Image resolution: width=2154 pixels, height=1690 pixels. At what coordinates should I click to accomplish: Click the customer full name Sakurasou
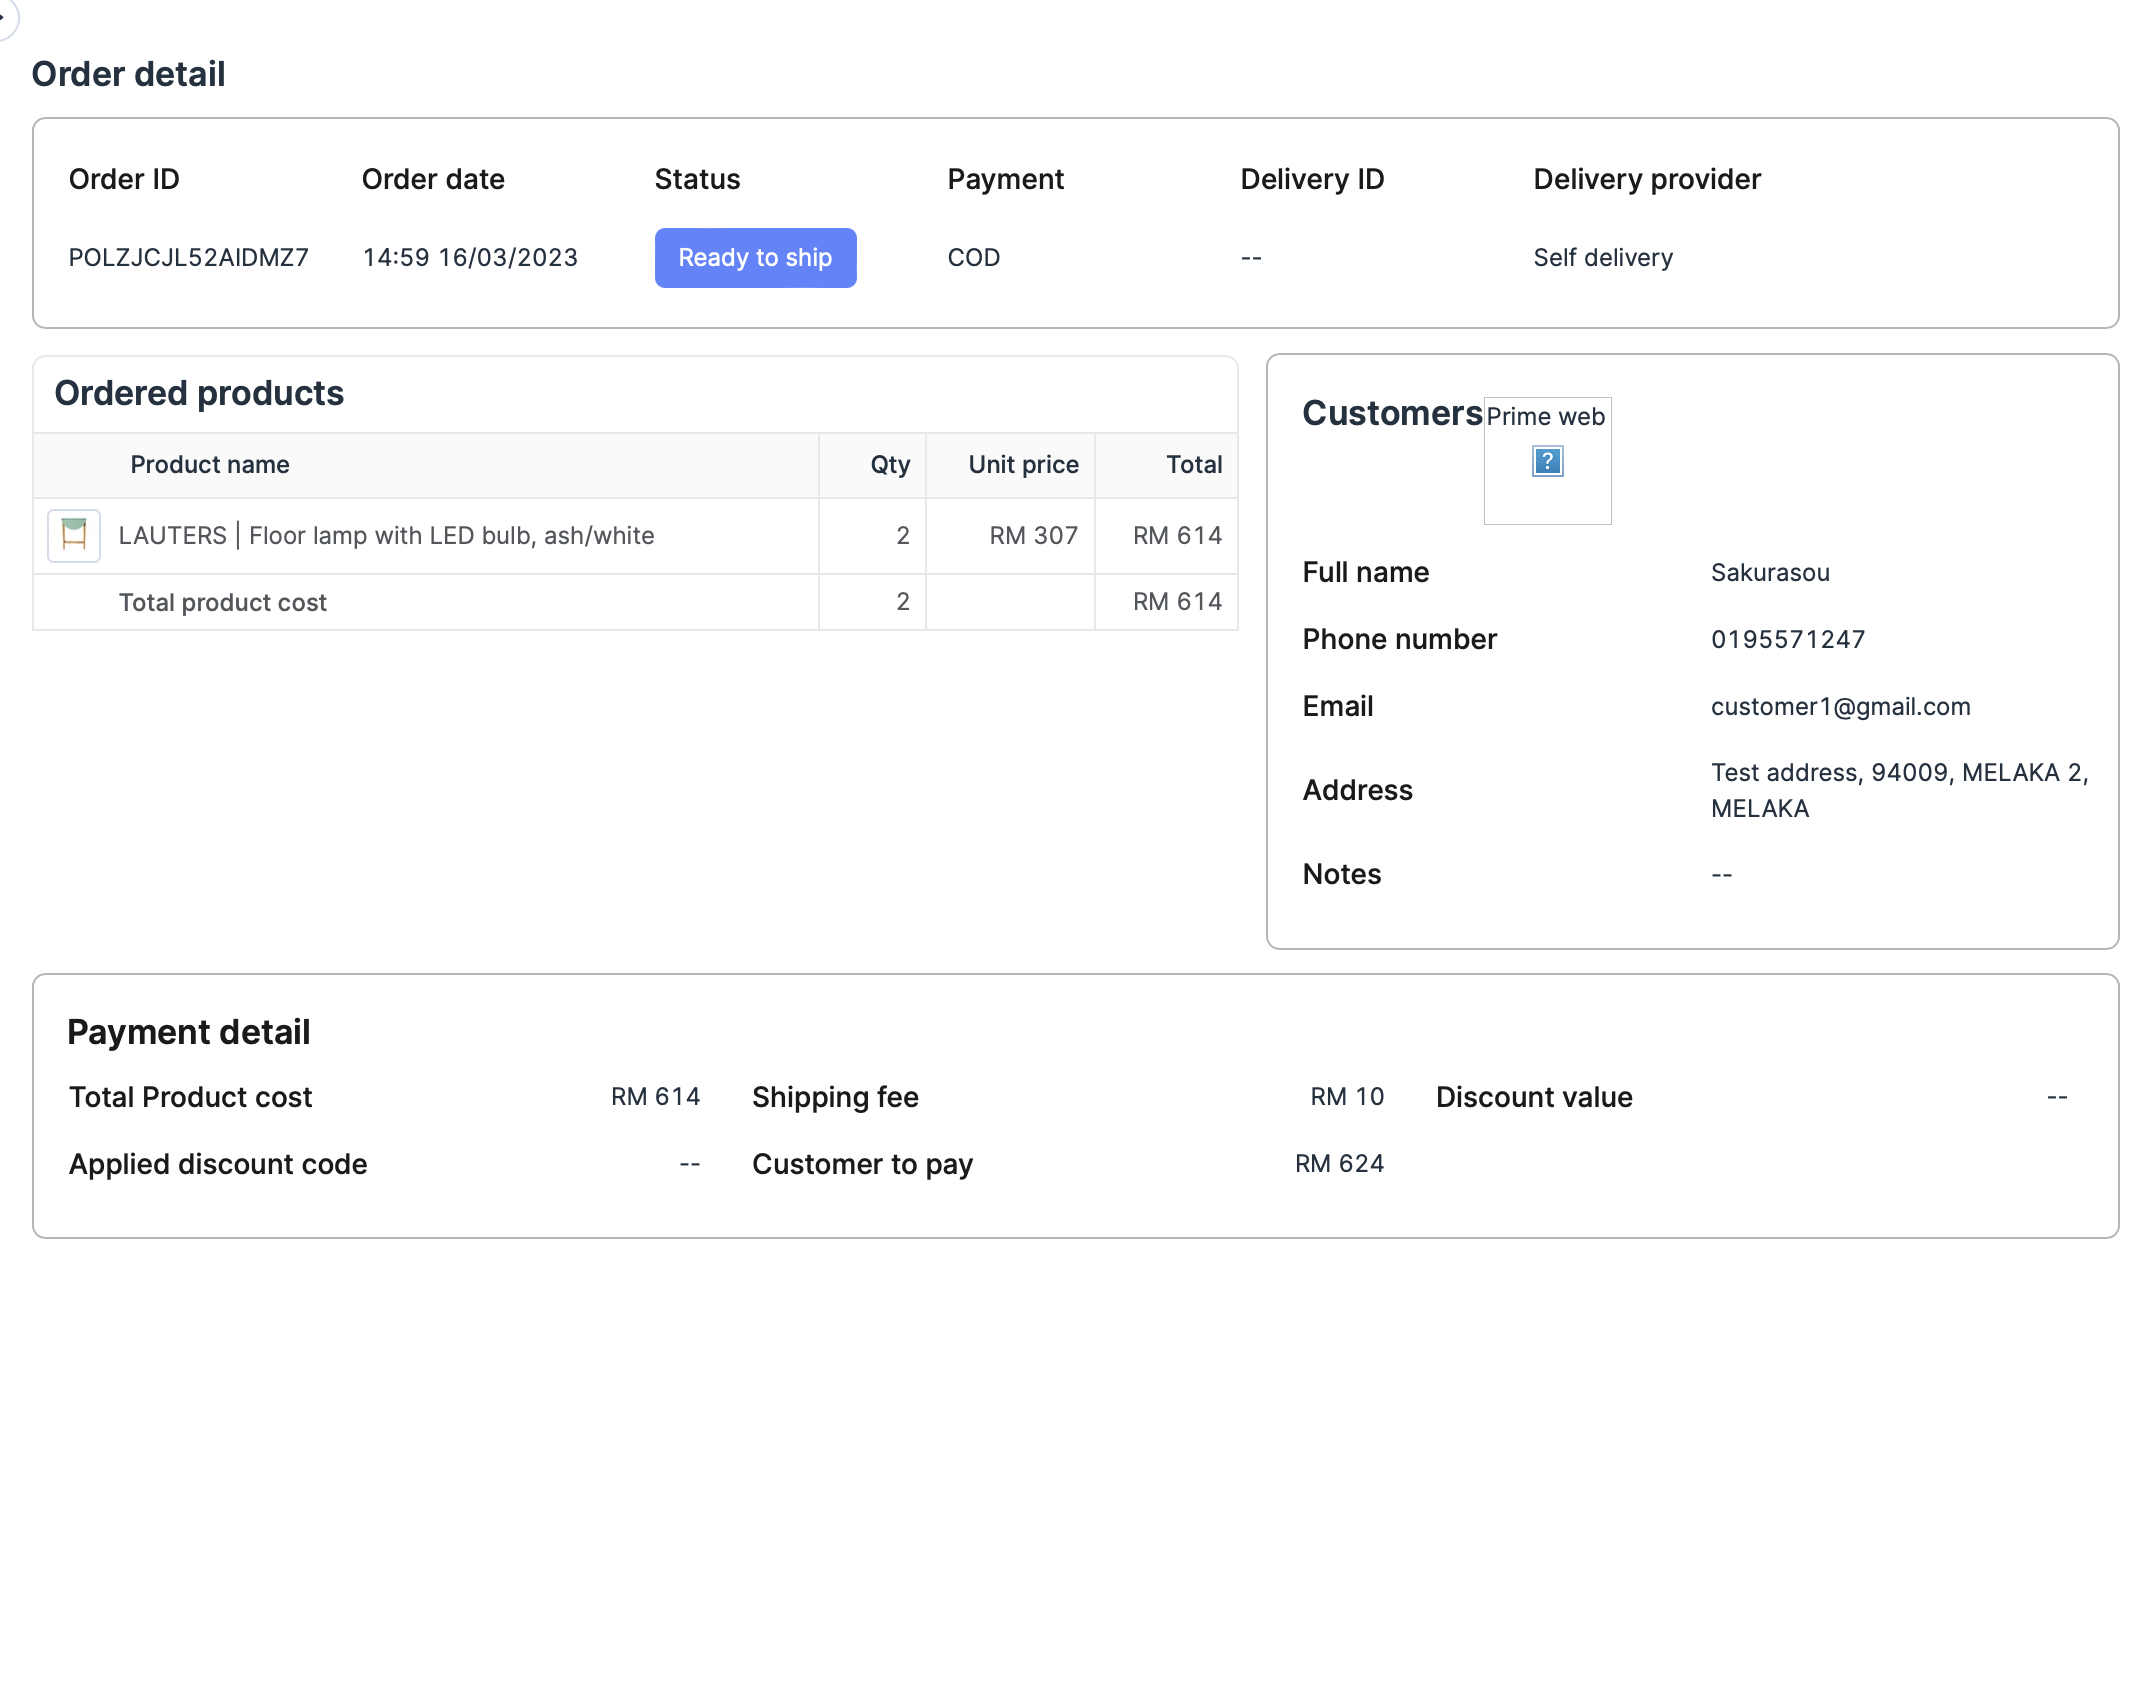(1770, 572)
